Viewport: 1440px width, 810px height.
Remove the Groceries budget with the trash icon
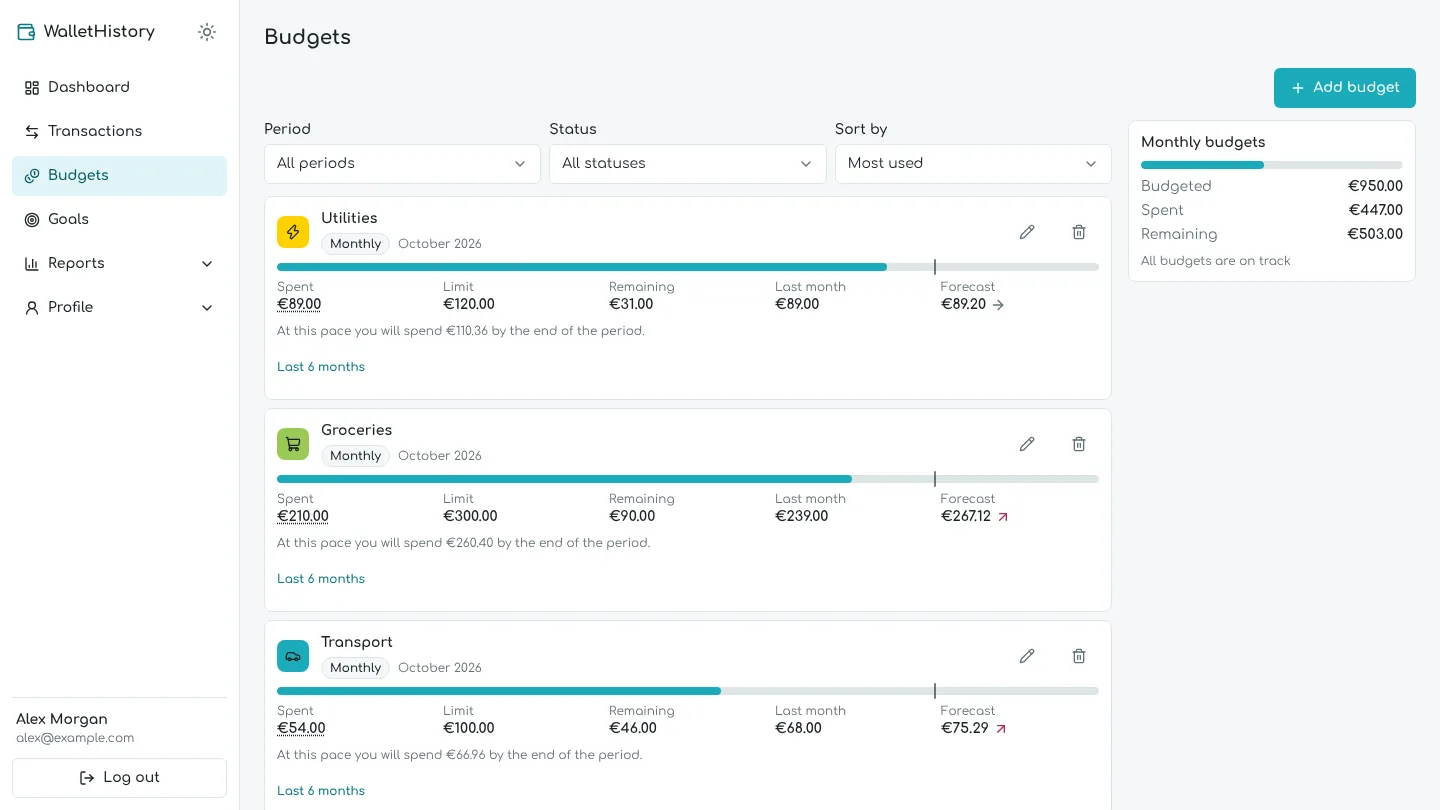tap(1079, 444)
